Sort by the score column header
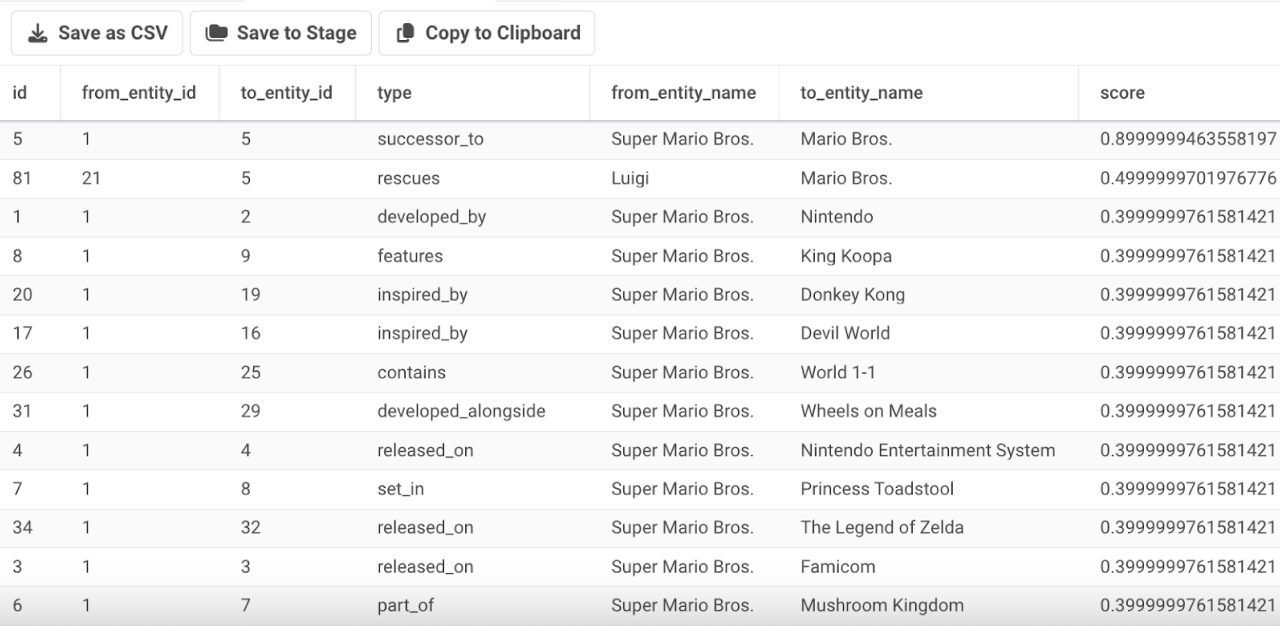Image resolution: width=1280 pixels, height=626 pixels. (1122, 93)
